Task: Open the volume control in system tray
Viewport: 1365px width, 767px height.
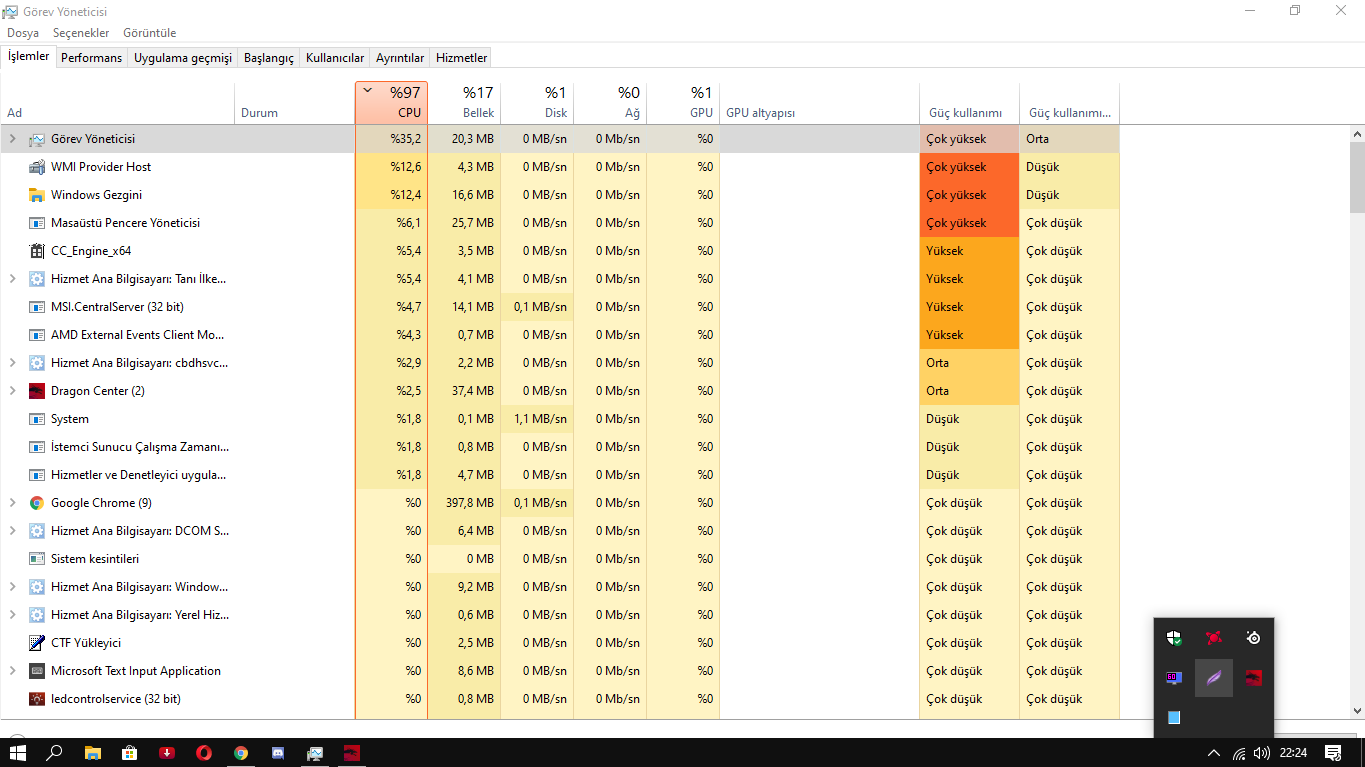Action: (x=1262, y=752)
